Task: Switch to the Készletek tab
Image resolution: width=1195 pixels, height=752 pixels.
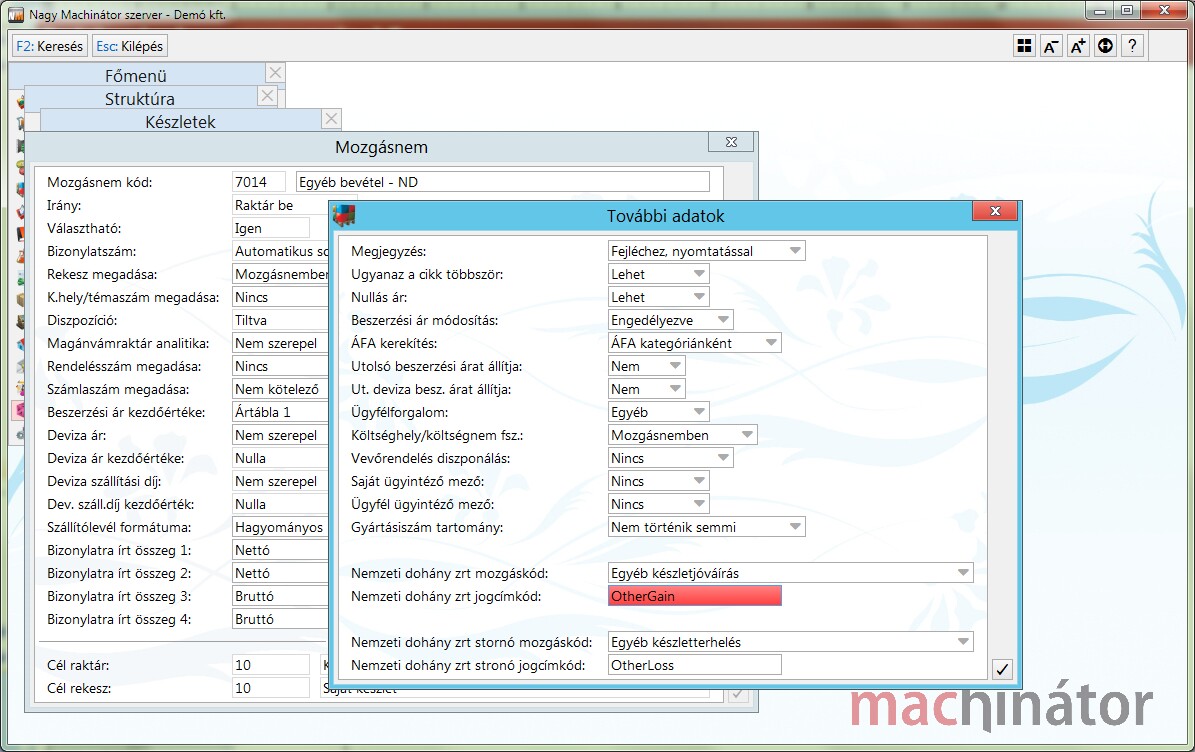Action: (x=181, y=122)
